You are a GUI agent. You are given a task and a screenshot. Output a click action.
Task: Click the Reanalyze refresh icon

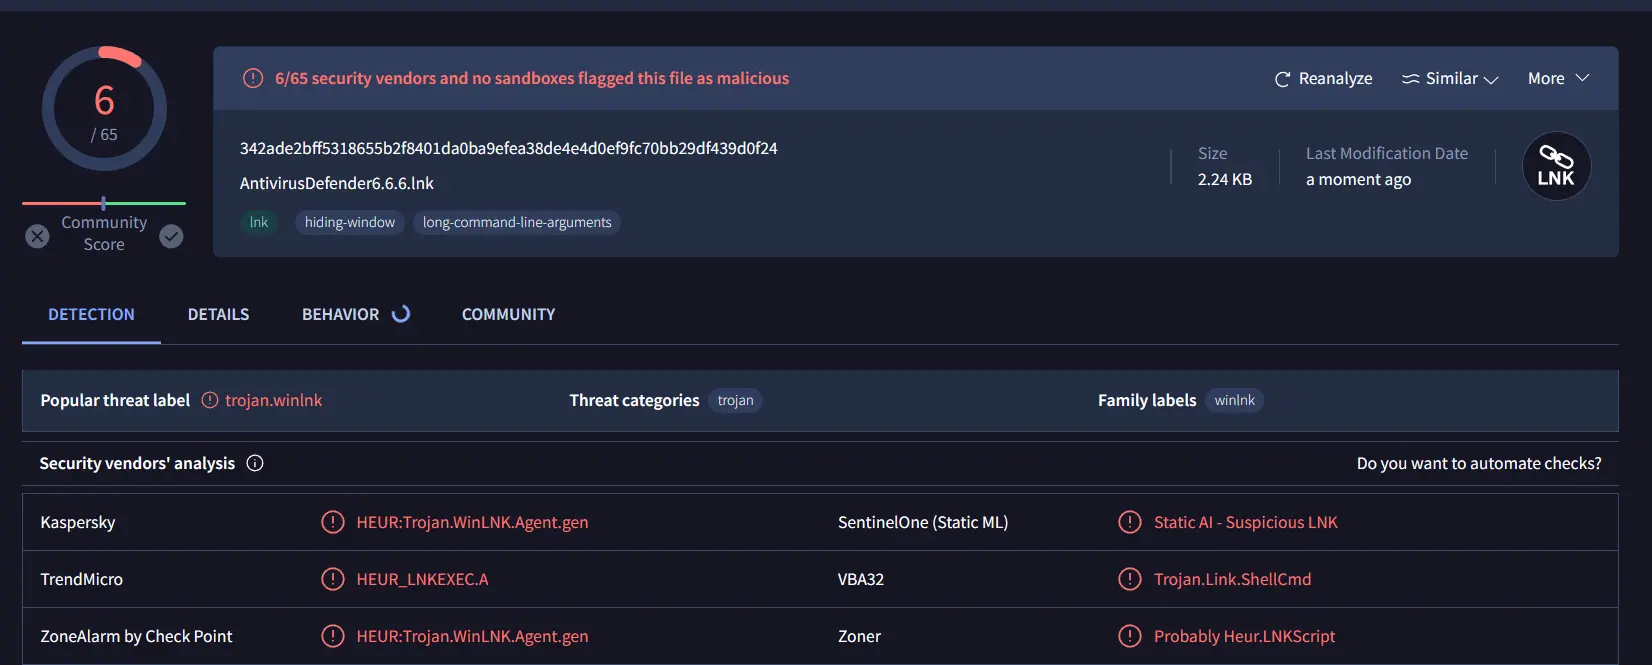pyautogui.click(x=1282, y=79)
